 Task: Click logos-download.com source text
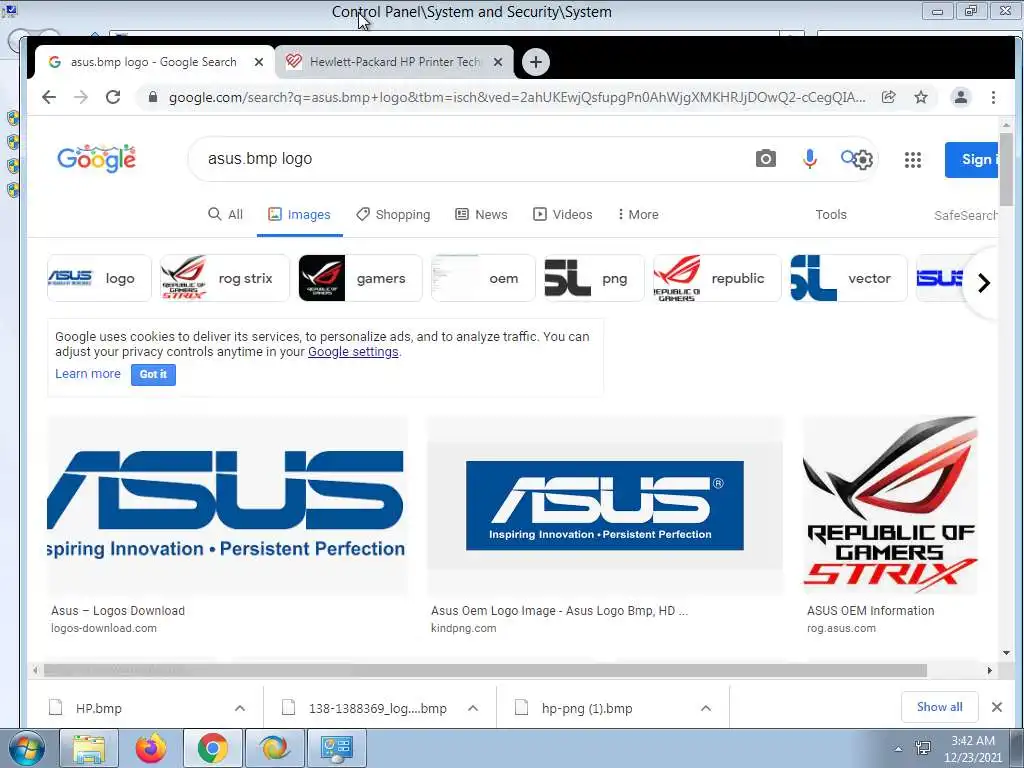[x=104, y=628]
